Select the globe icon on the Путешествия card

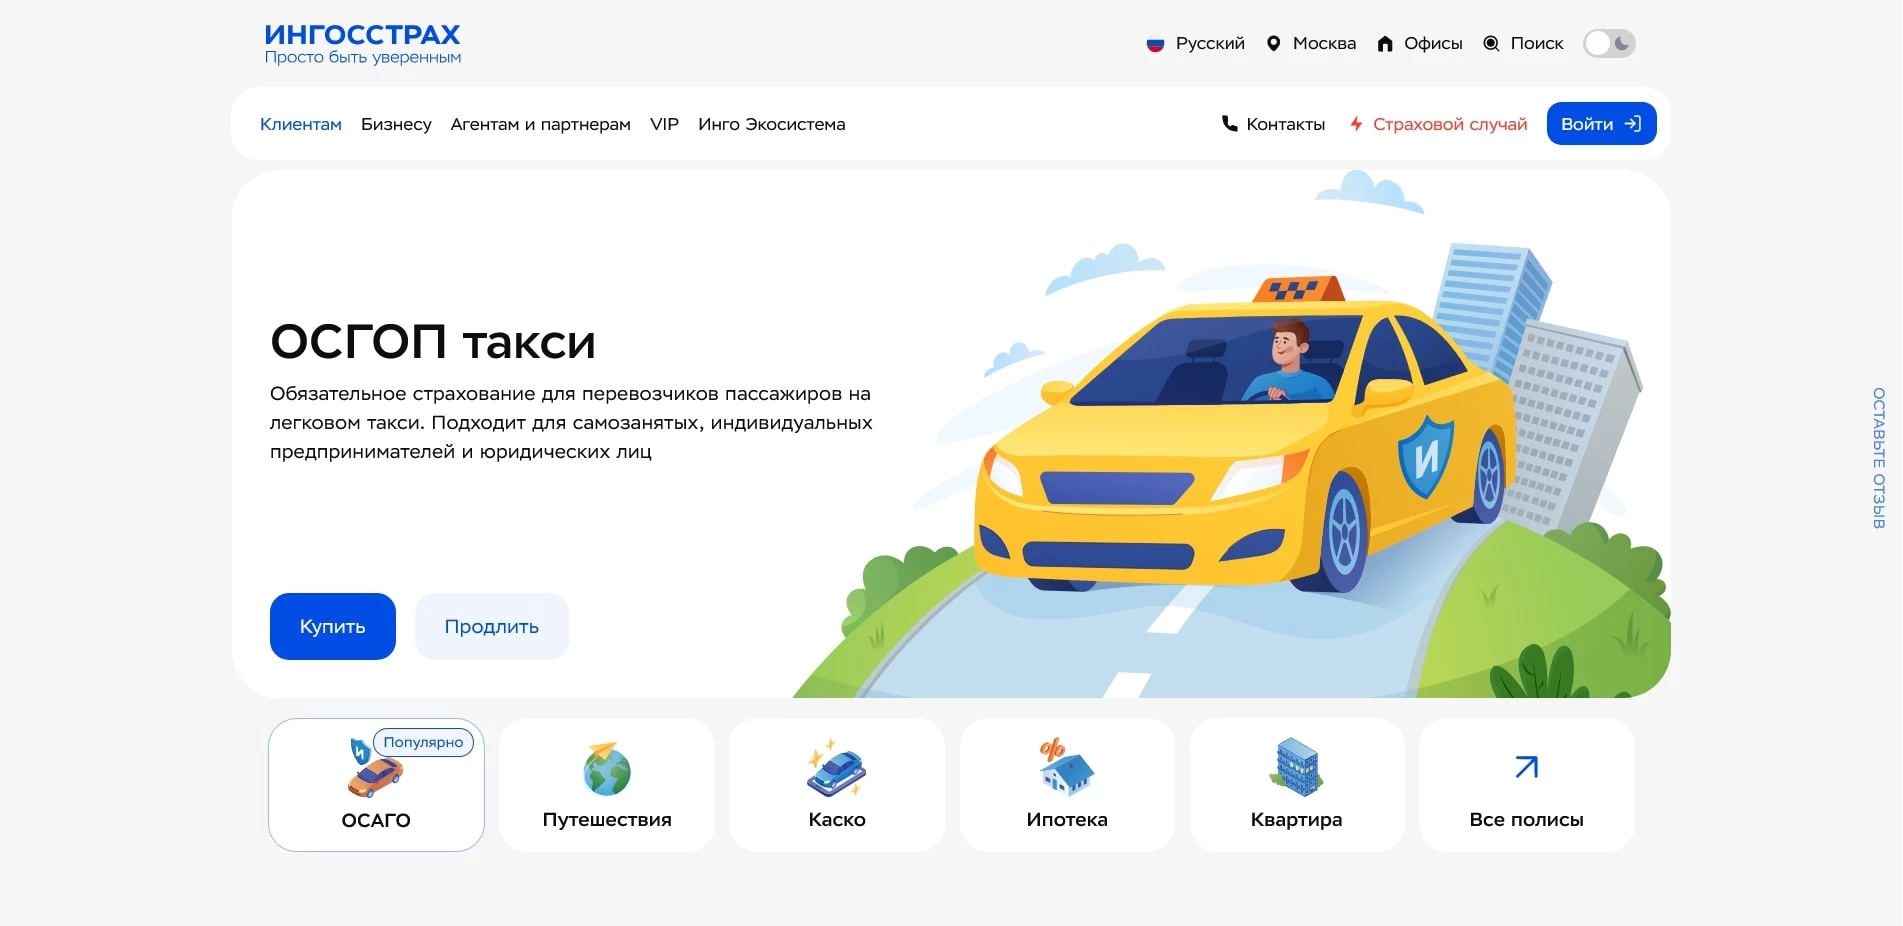pos(606,770)
